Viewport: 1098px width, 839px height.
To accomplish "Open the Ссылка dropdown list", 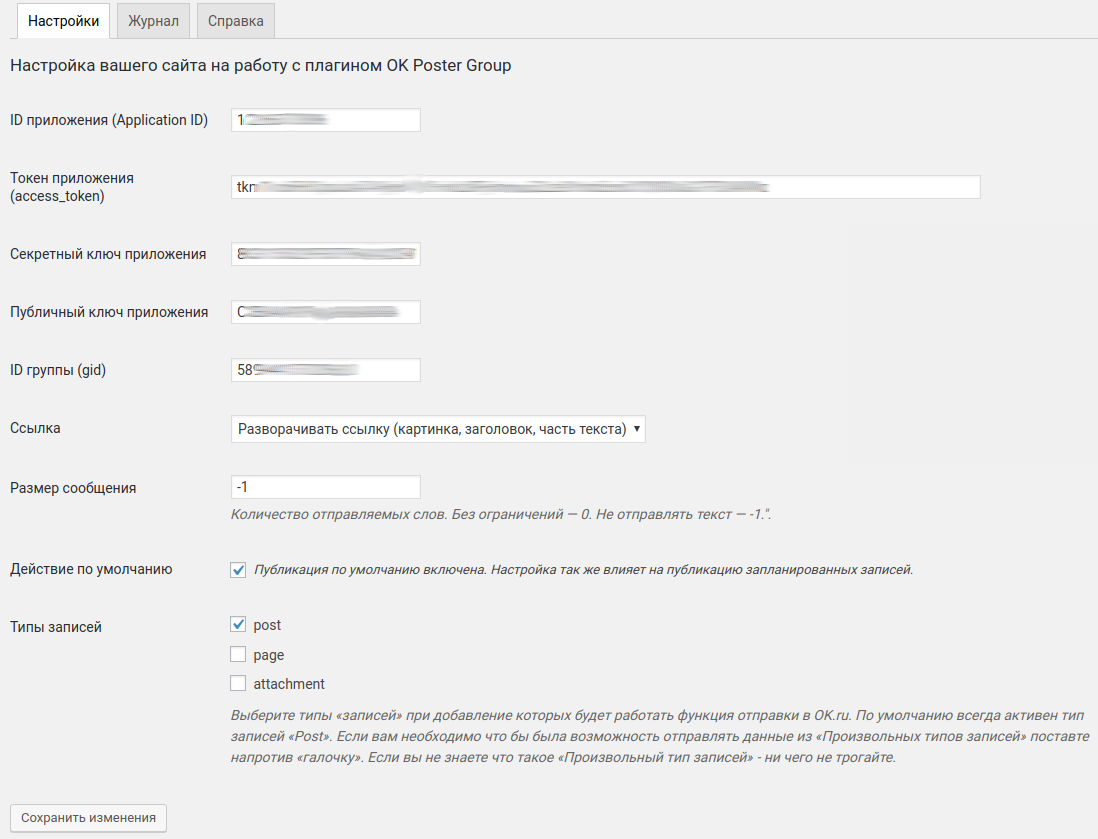I will point(438,429).
